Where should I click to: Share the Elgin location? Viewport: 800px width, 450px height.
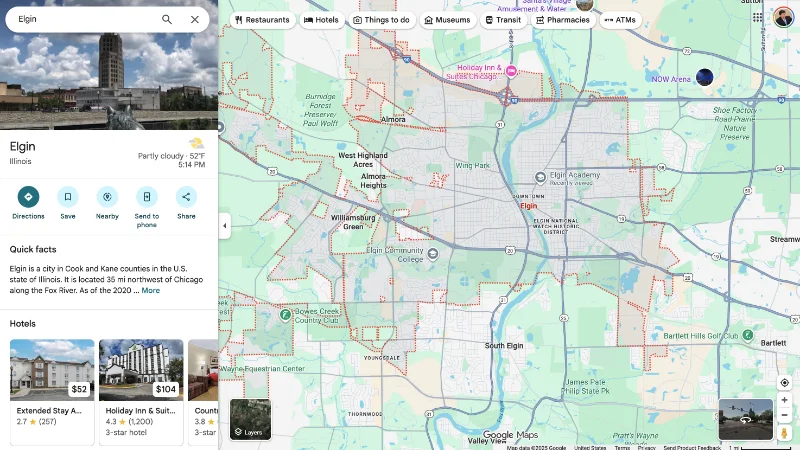click(x=186, y=197)
